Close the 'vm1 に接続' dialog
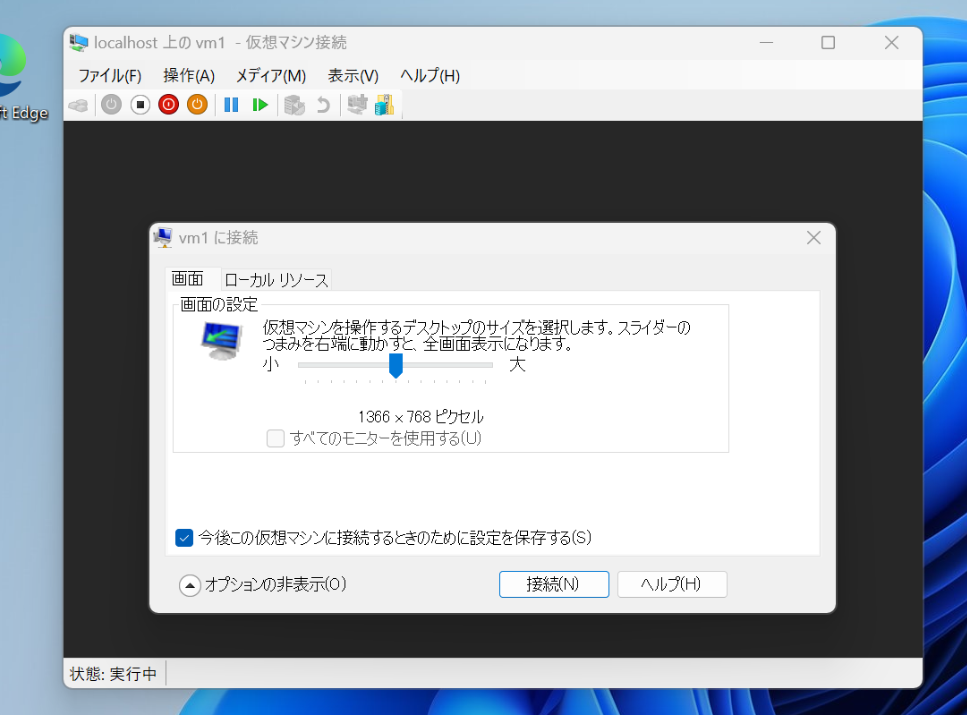The width and height of the screenshot is (967, 715). (813, 238)
